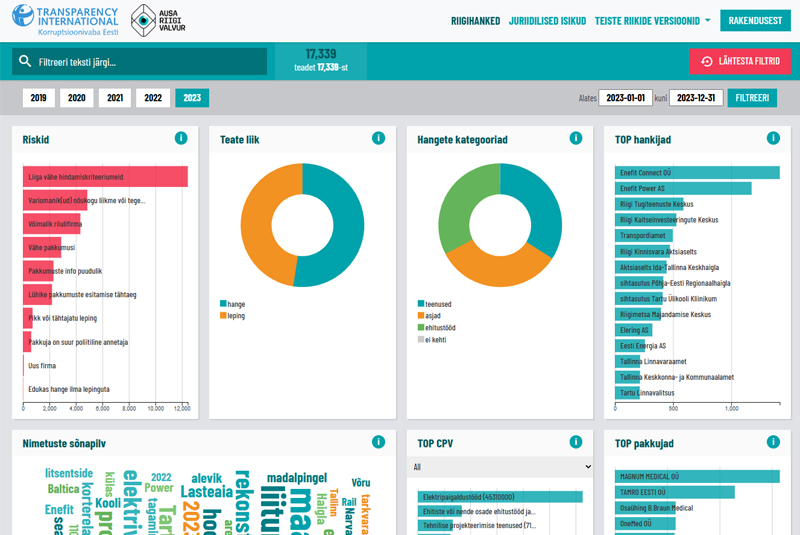800x535 pixels.
Task: Open the TOP CPV info icon
Action: [x=576, y=442]
